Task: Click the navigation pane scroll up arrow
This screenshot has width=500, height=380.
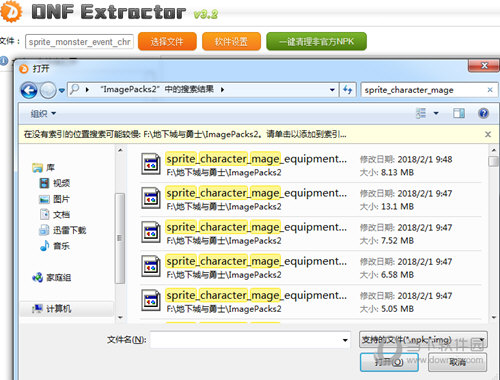Action: (120, 151)
